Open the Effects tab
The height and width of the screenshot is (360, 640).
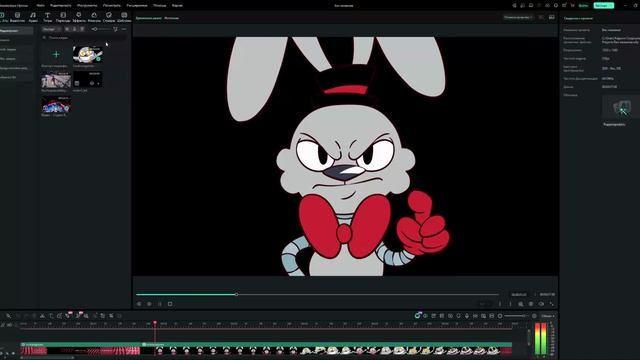(x=79, y=17)
